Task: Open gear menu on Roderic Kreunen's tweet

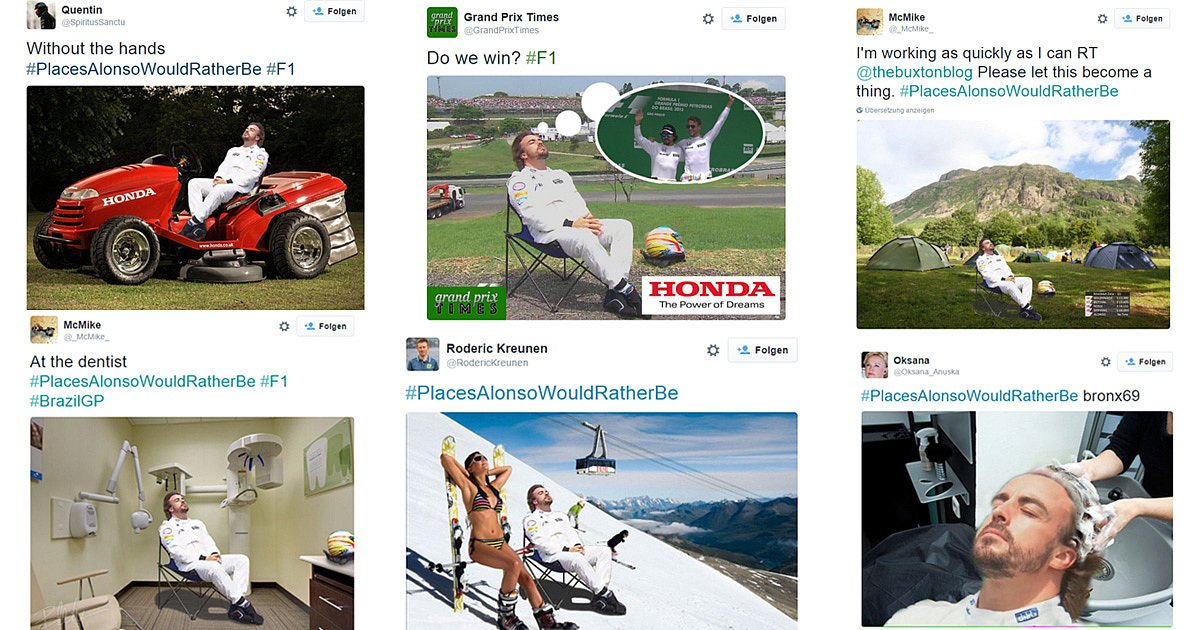Action: pyautogui.click(x=713, y=350)
